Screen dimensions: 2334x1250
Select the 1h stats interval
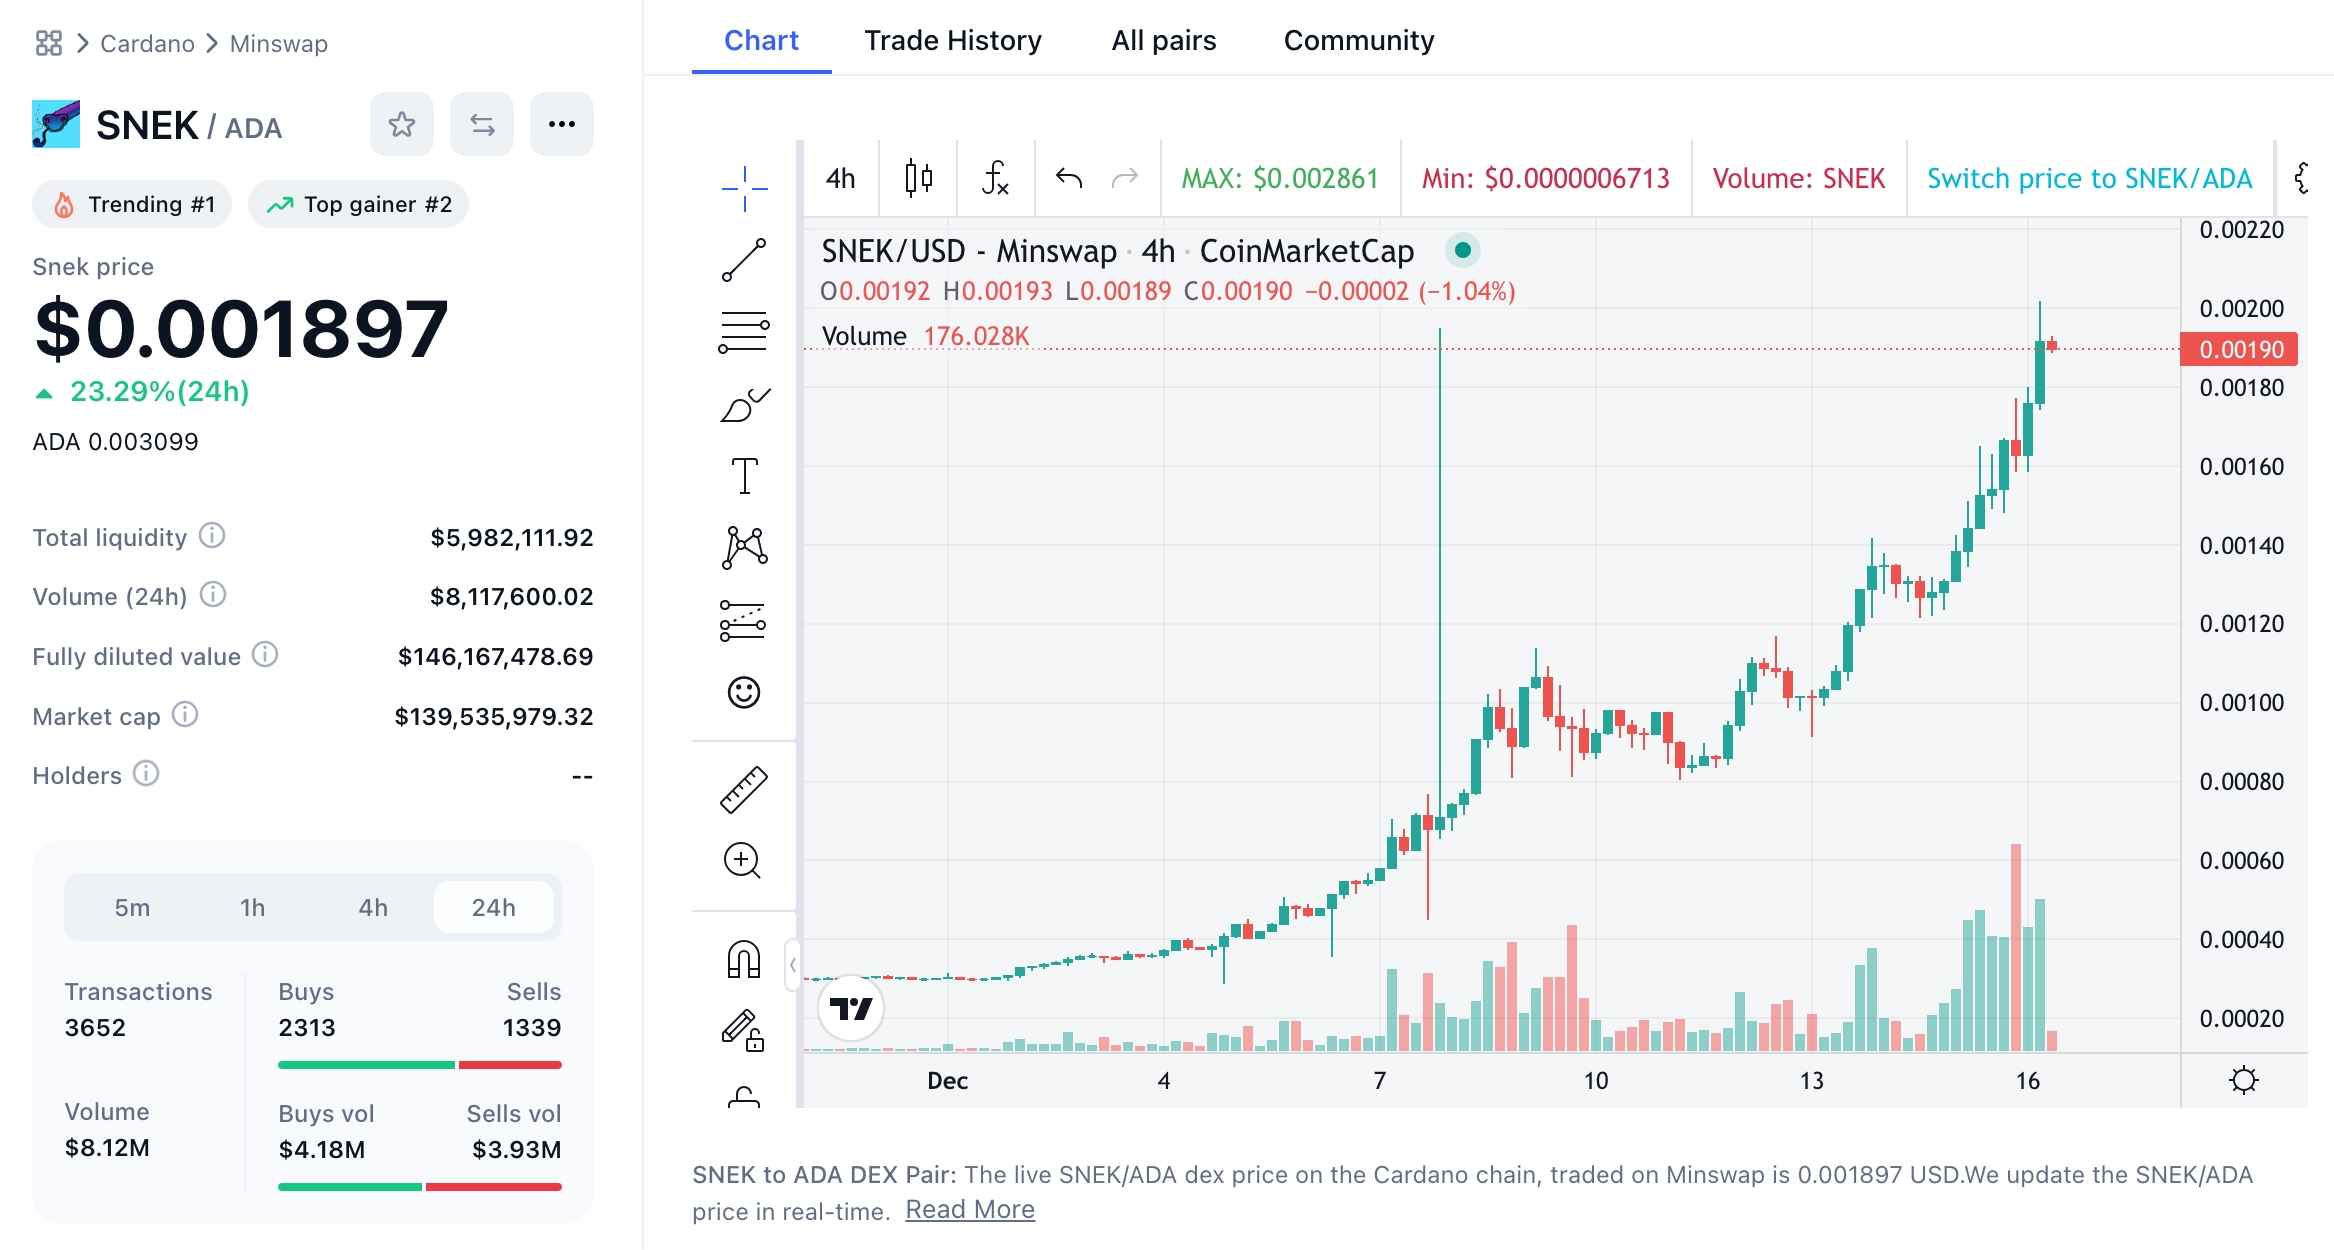[x=252, y=908]
